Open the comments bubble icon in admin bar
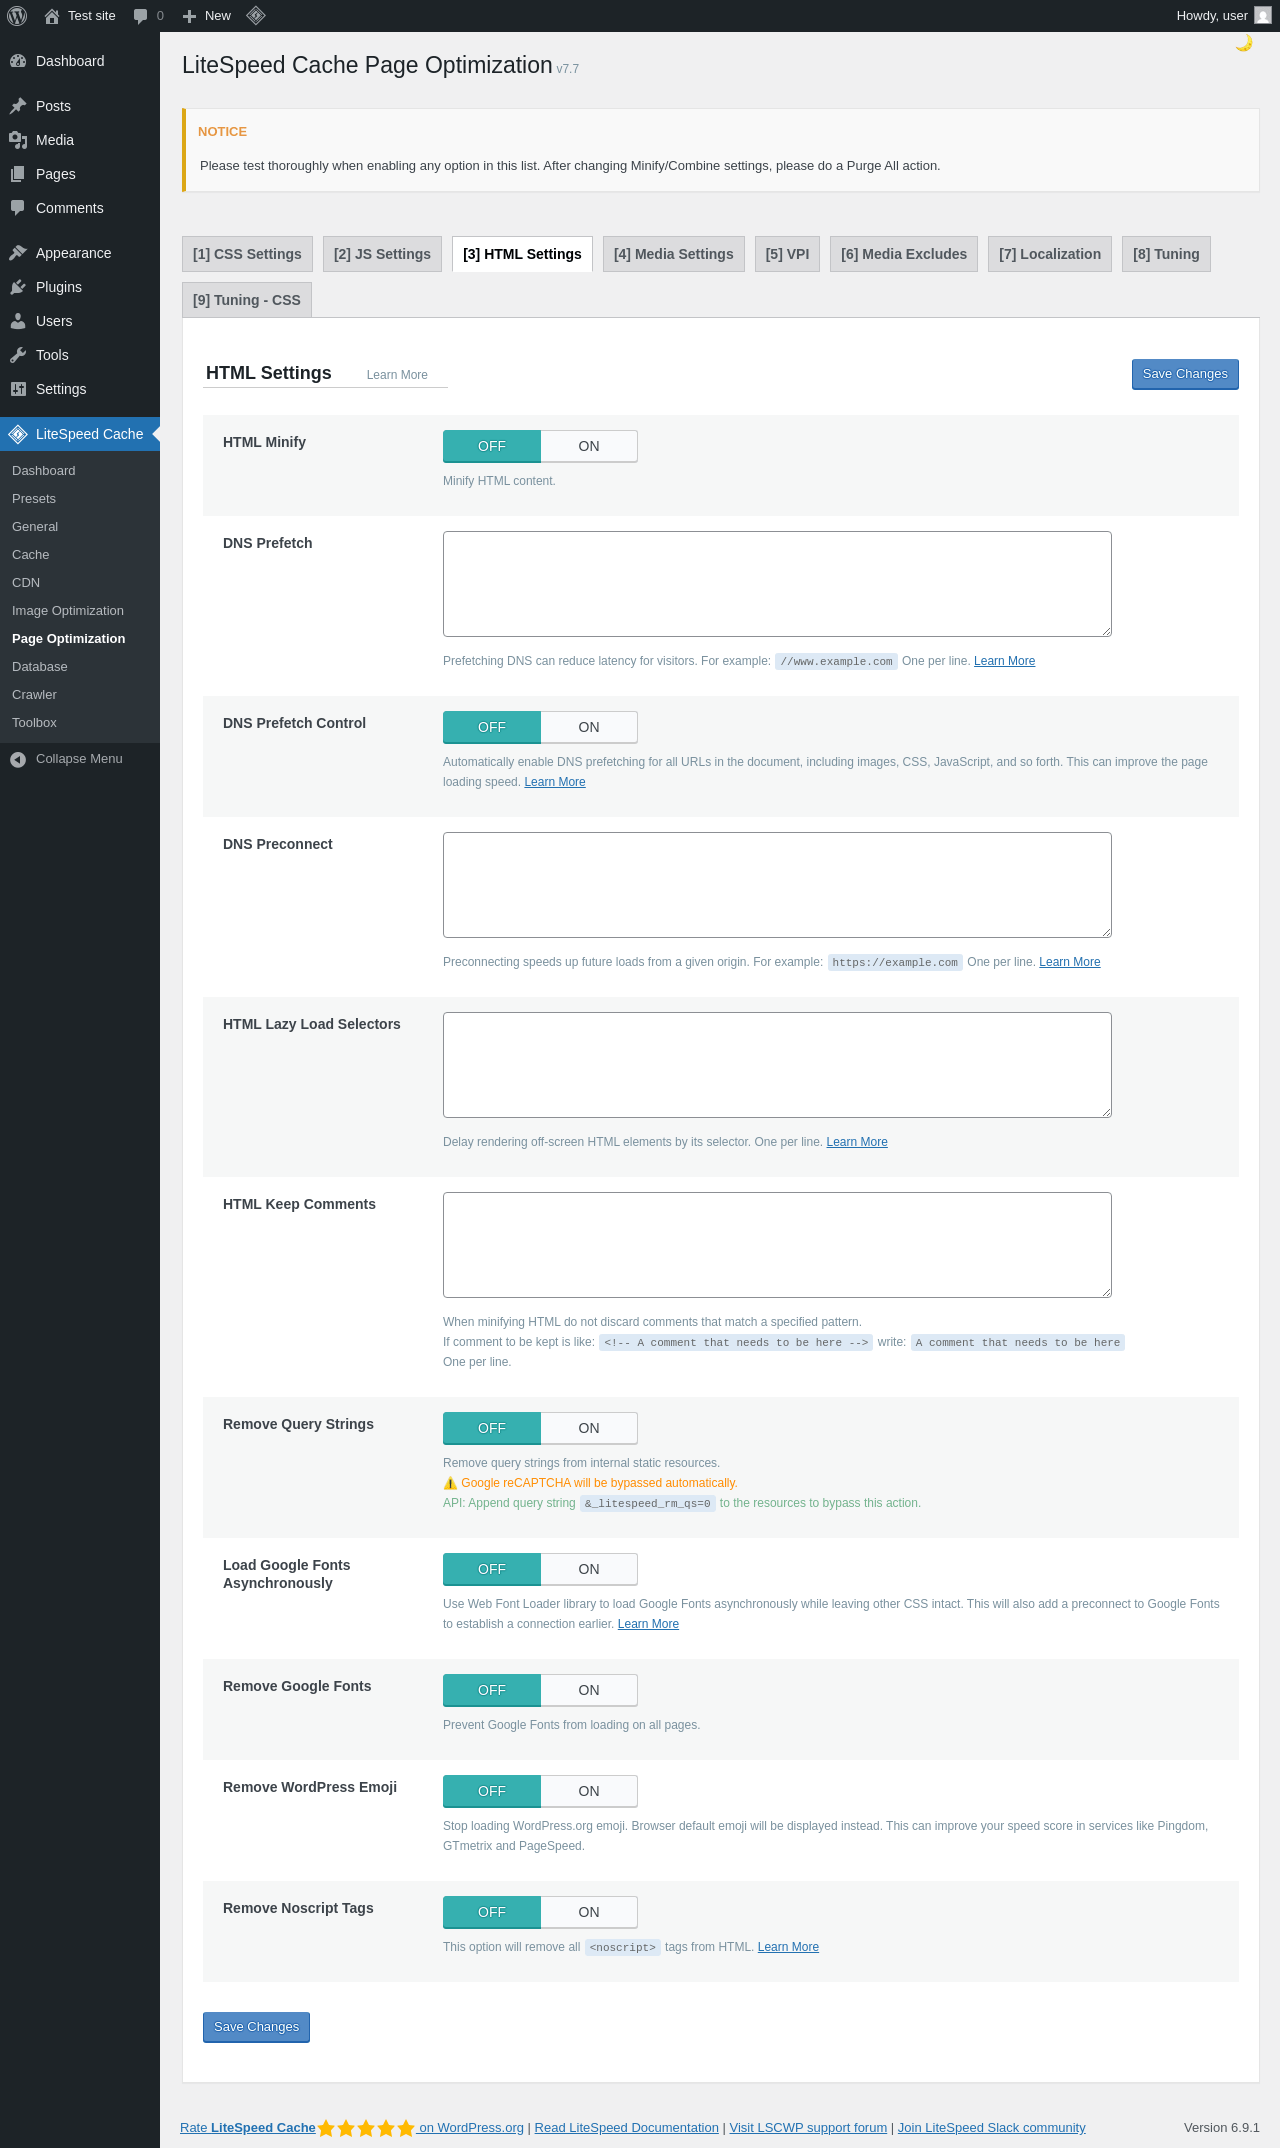 (140, 16)
